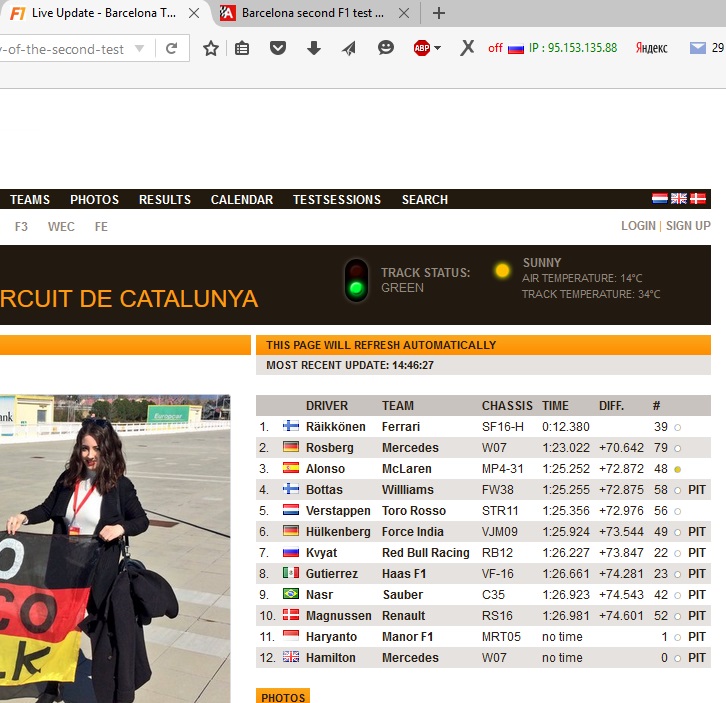Click the Russian flag beside Kvyat
726x703 pixels.
click(291, 552)
